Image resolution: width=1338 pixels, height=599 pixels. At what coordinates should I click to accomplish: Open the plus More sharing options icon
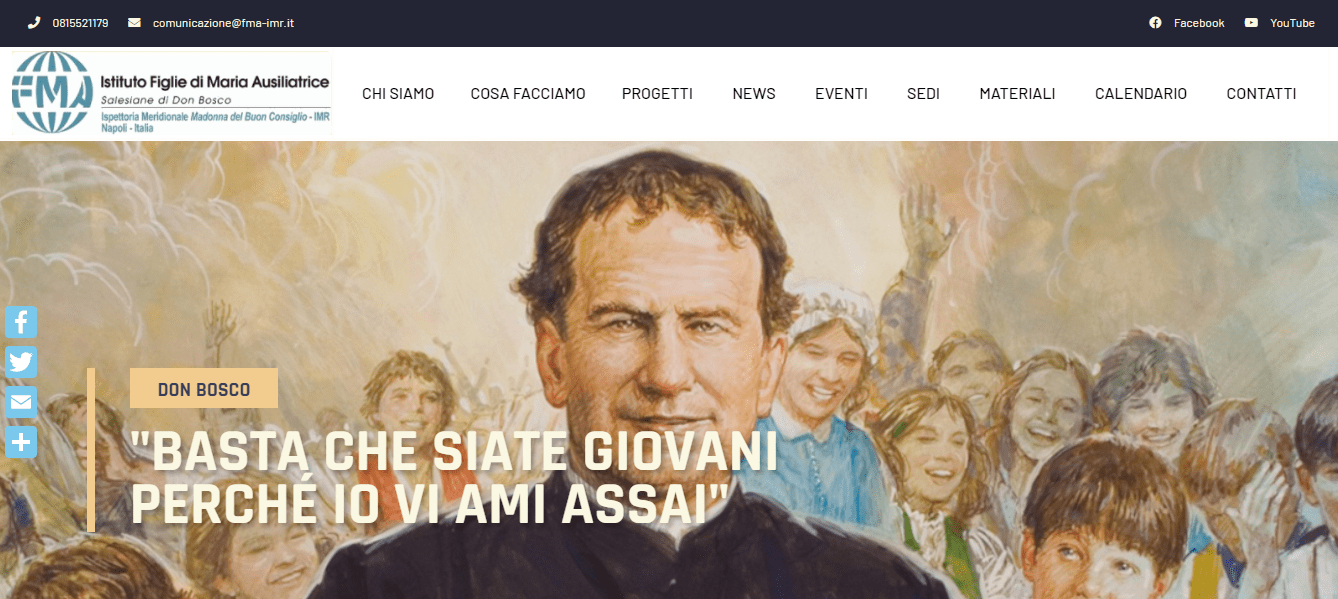click(21, 442)
